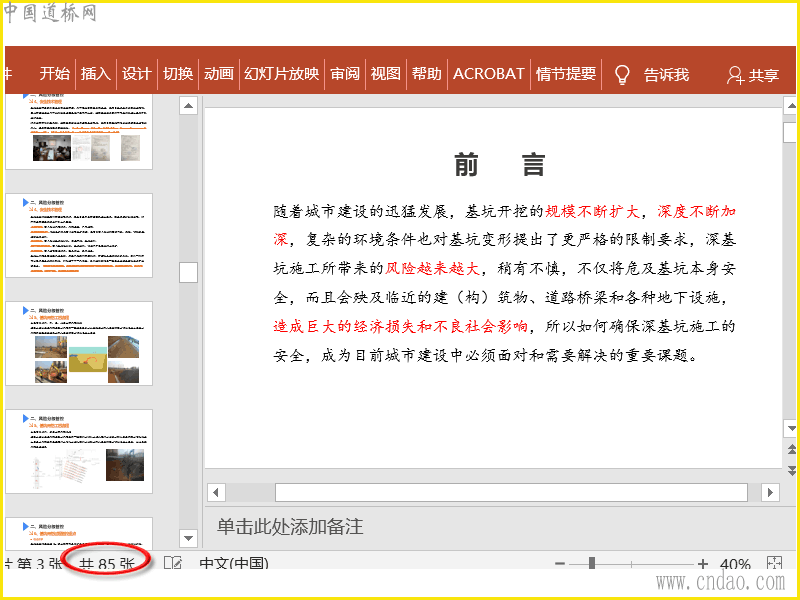
Task: Click the 共享 share button
Action: point(753,75)
